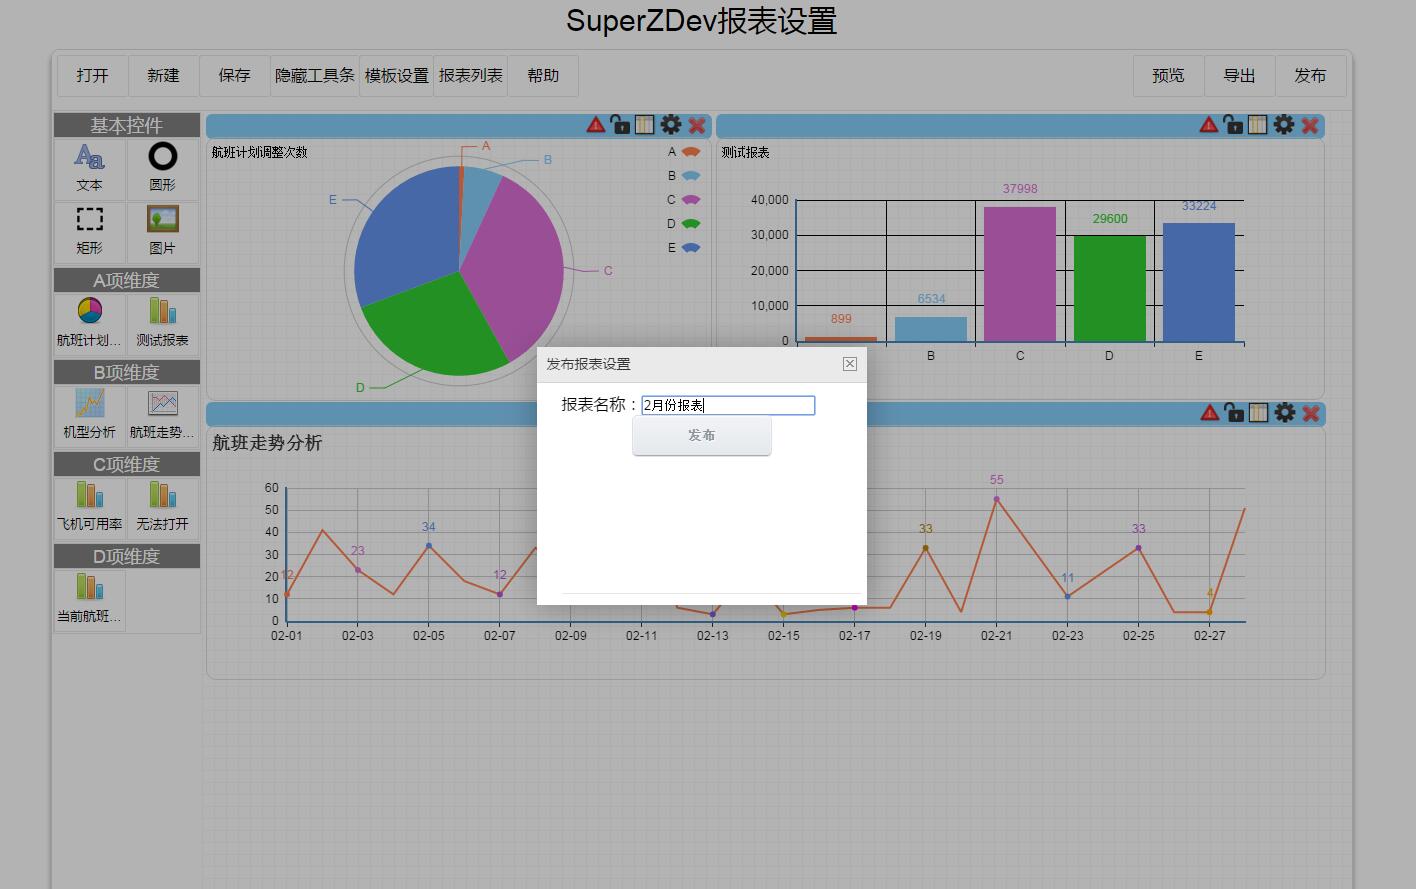Click warning triangle icon on 测试报表 panel
Viewport: 1416px width, 889px height.
1209,125
